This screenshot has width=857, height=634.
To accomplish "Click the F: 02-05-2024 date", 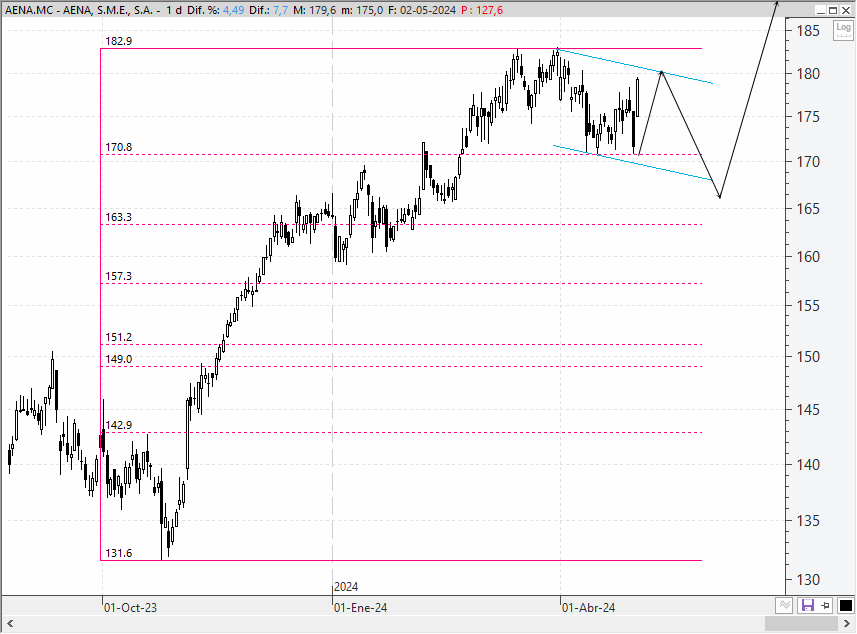I will tap(422, 10).
